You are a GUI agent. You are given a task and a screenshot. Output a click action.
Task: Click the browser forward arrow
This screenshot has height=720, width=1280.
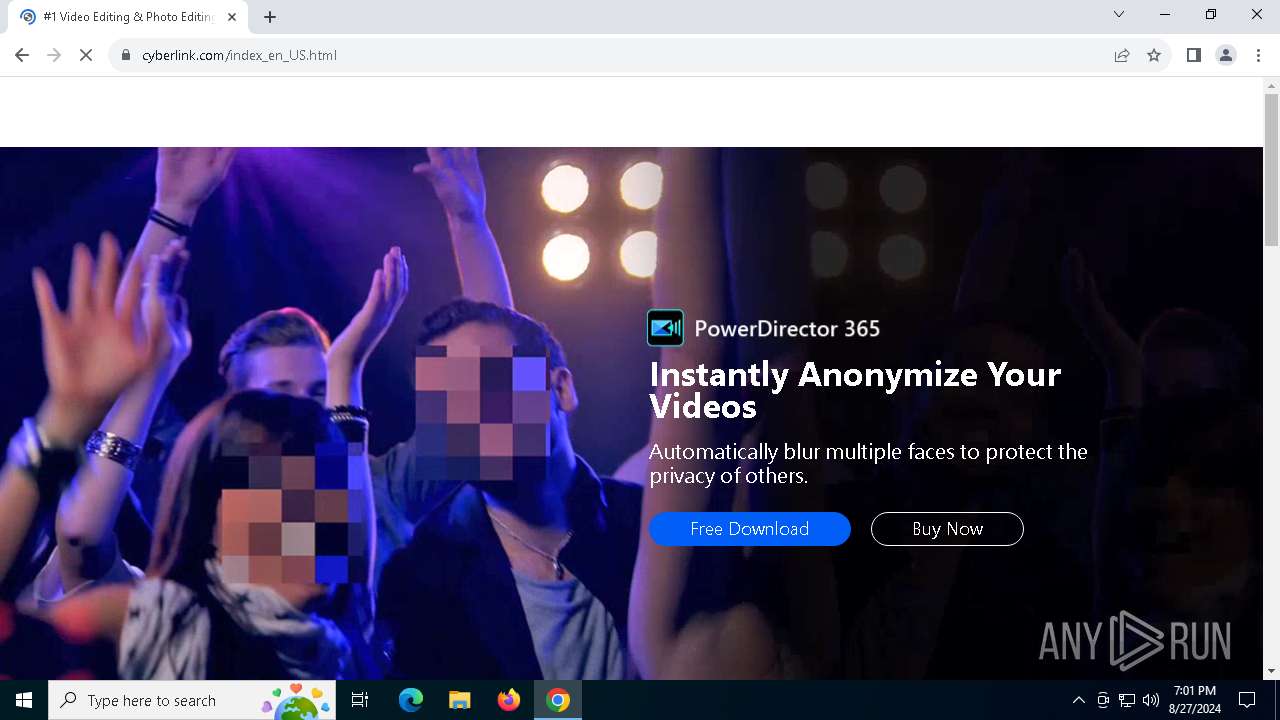[54, 55]
